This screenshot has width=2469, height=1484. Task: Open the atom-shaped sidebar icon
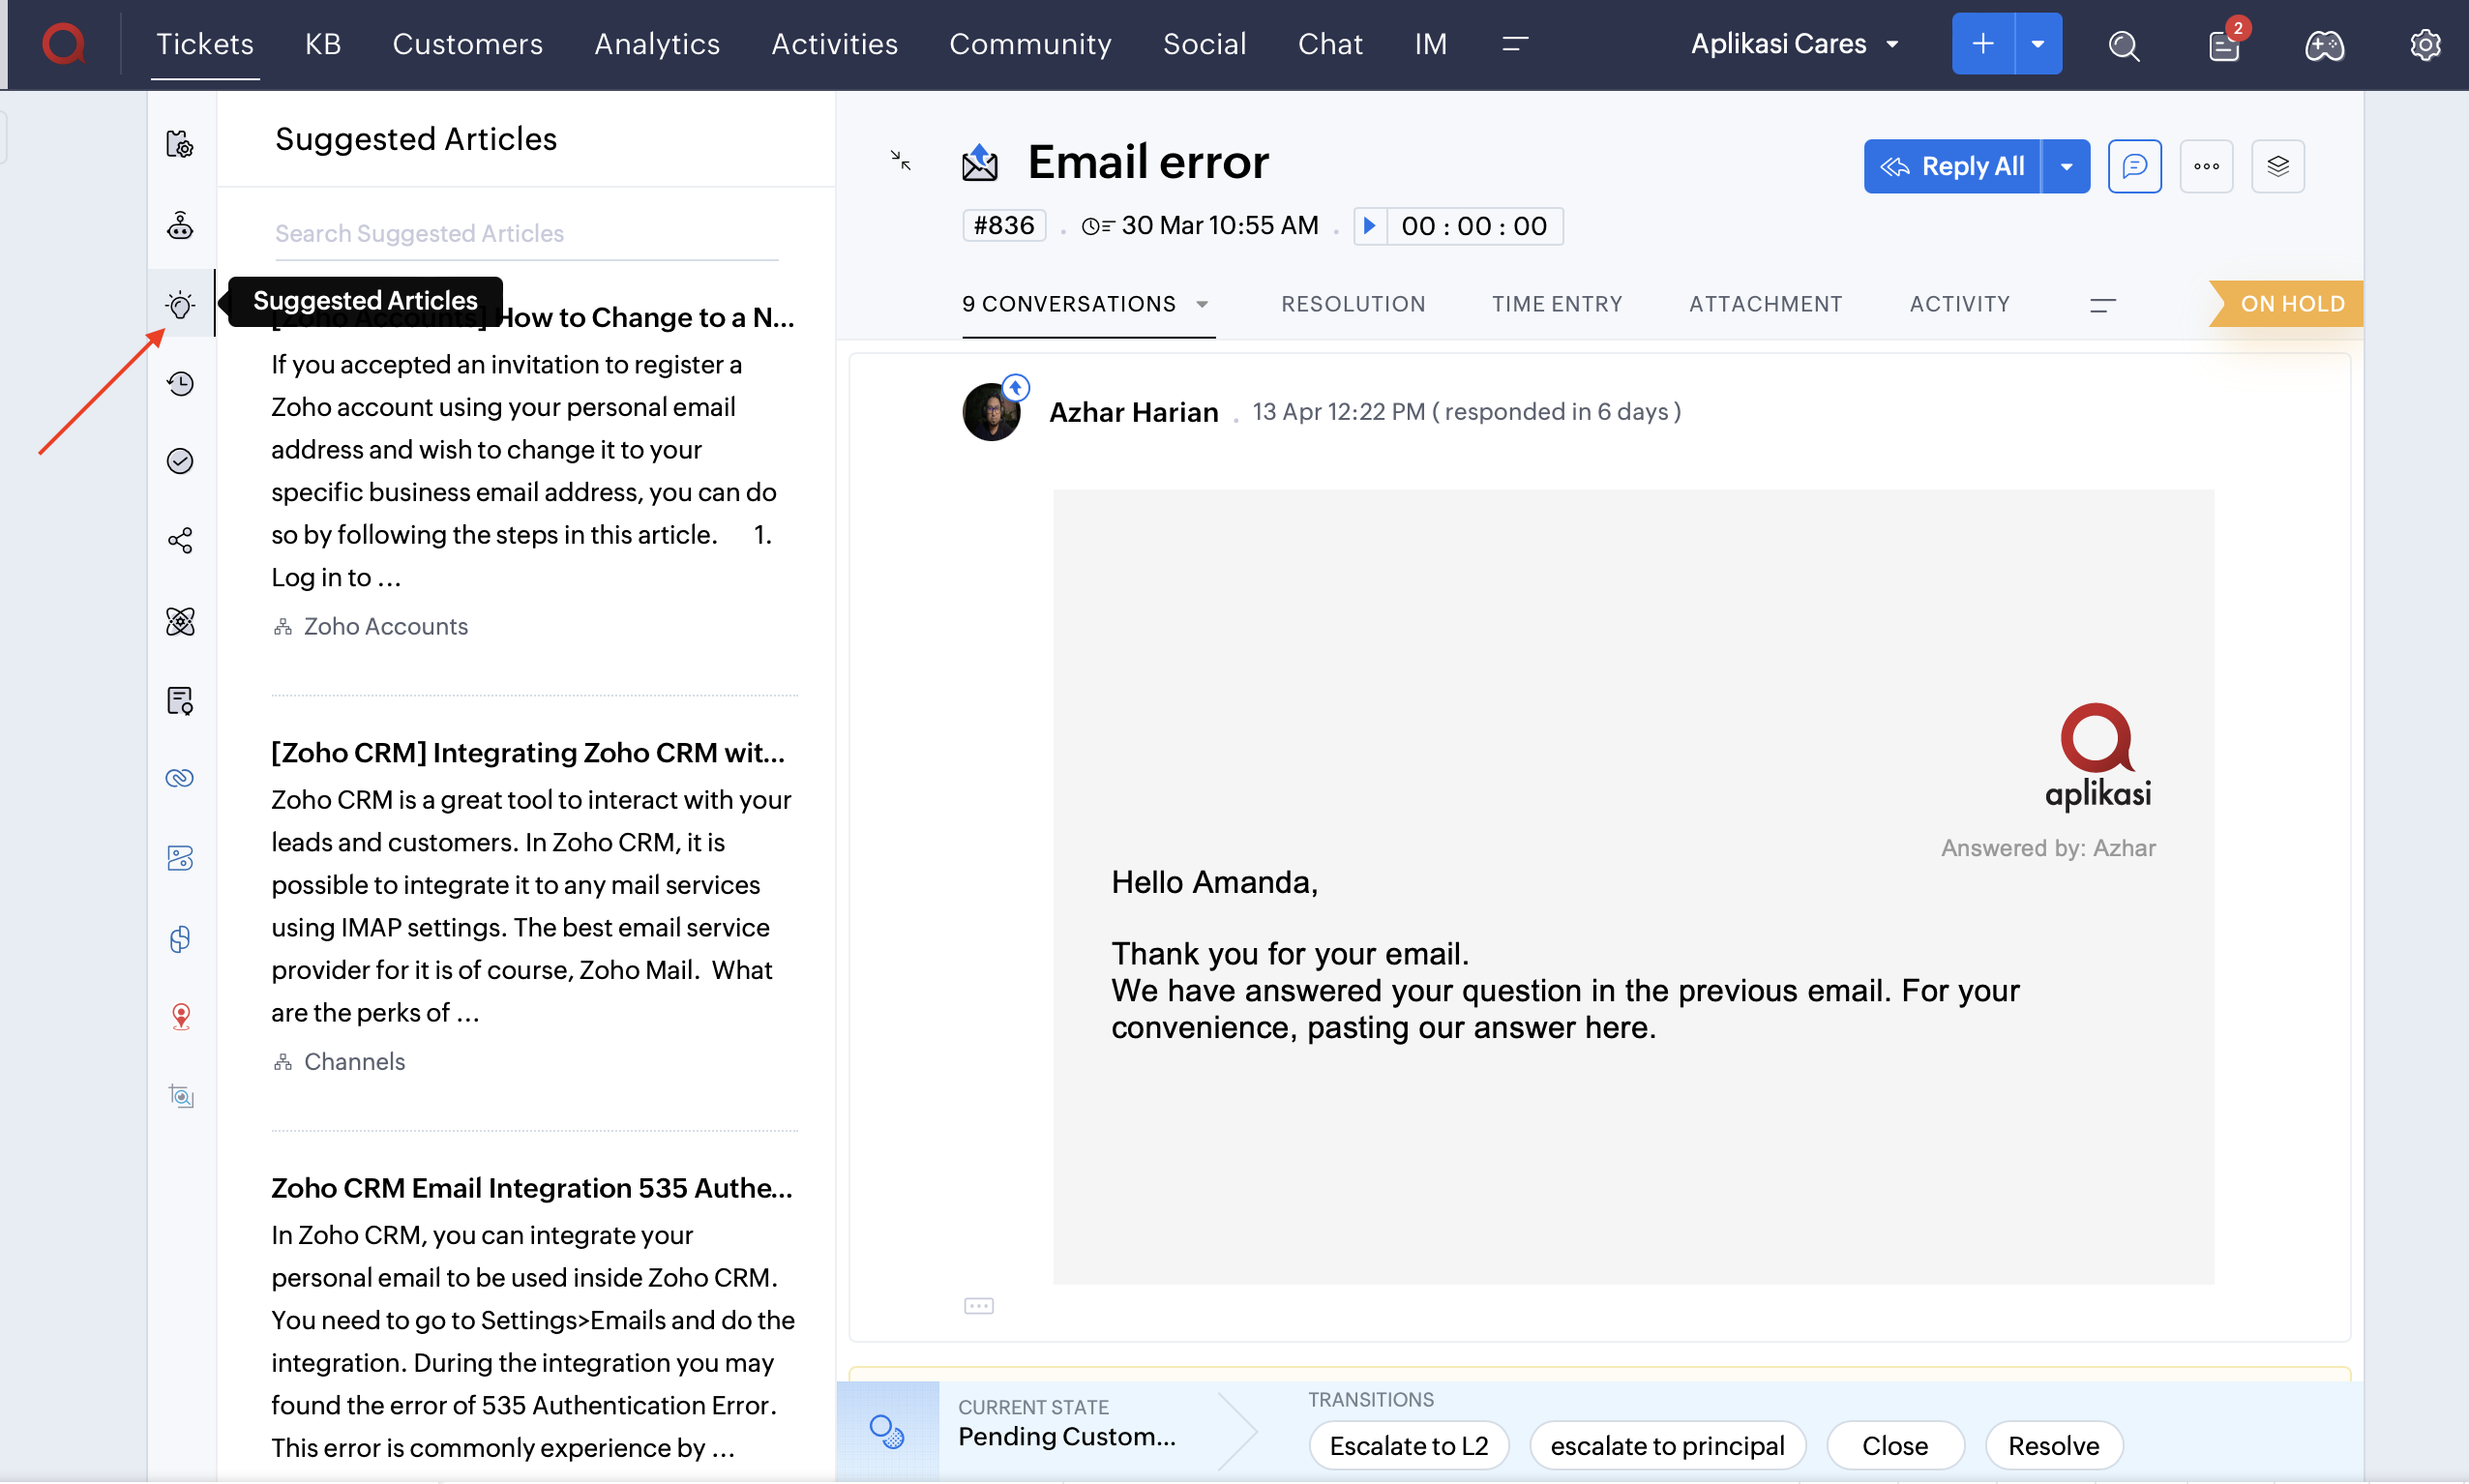(x=180, y=621)
